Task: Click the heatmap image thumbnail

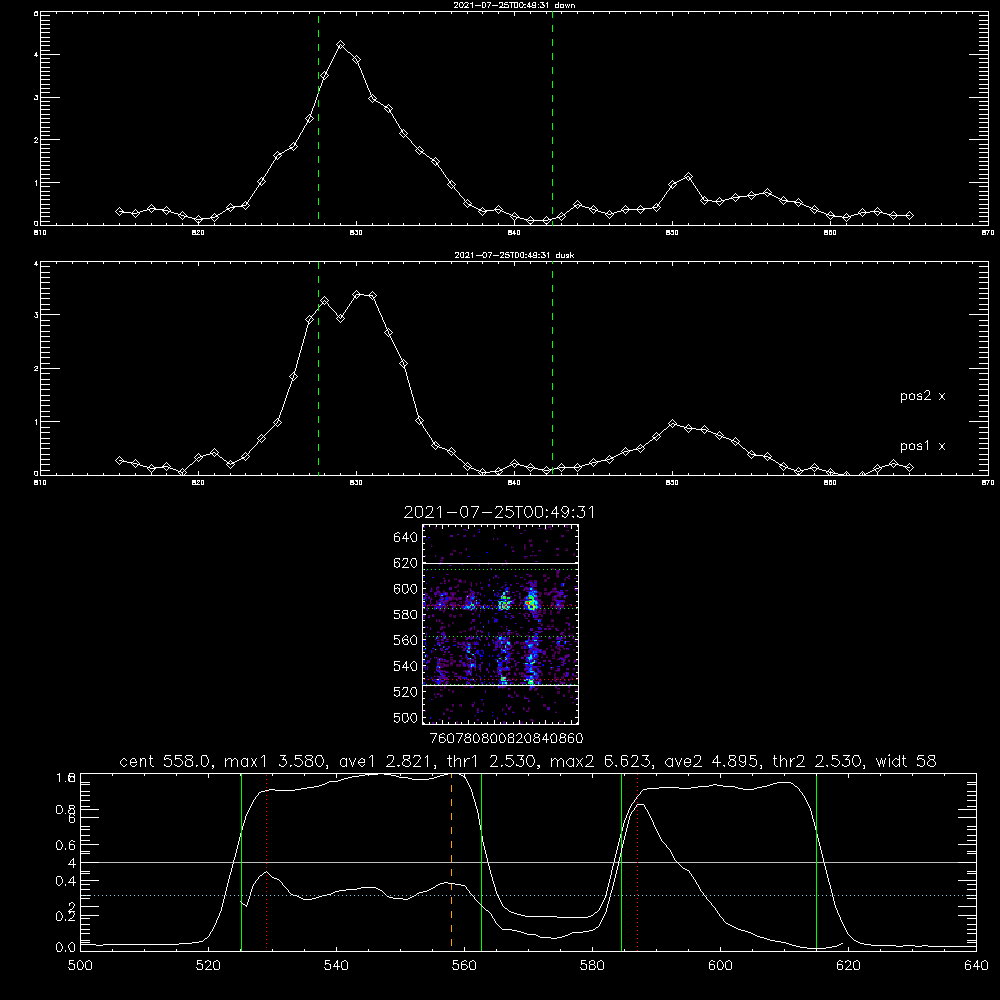Action: [500, 624]
